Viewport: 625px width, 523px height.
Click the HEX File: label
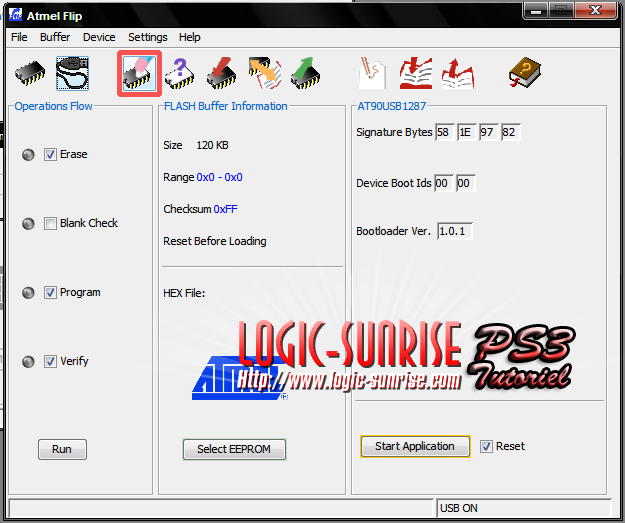coord(184,293)
